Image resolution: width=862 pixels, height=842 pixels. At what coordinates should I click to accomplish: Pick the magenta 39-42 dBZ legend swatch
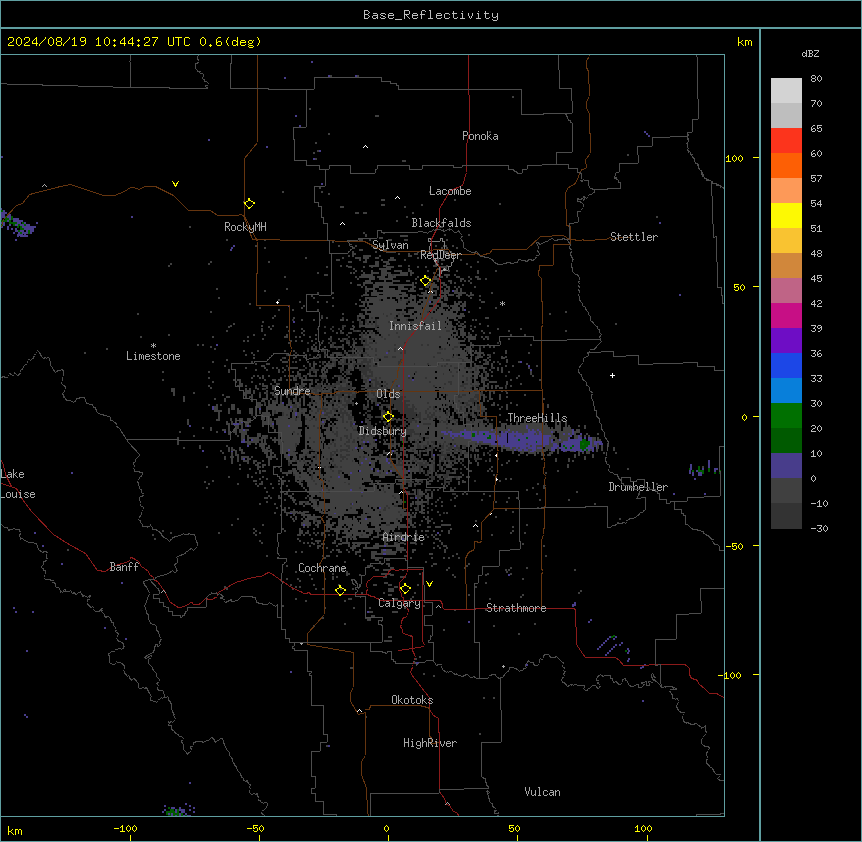coord(786,315)
